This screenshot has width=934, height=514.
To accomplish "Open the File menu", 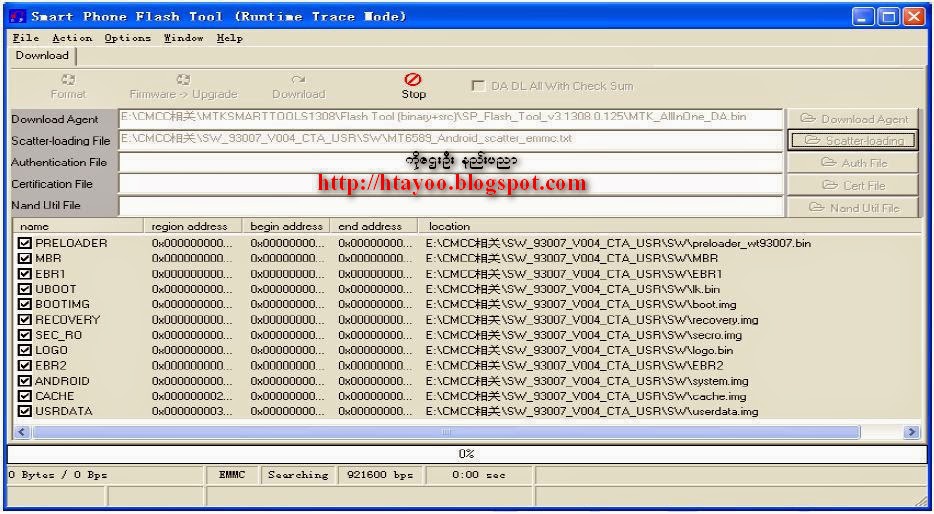I will 26,38.
